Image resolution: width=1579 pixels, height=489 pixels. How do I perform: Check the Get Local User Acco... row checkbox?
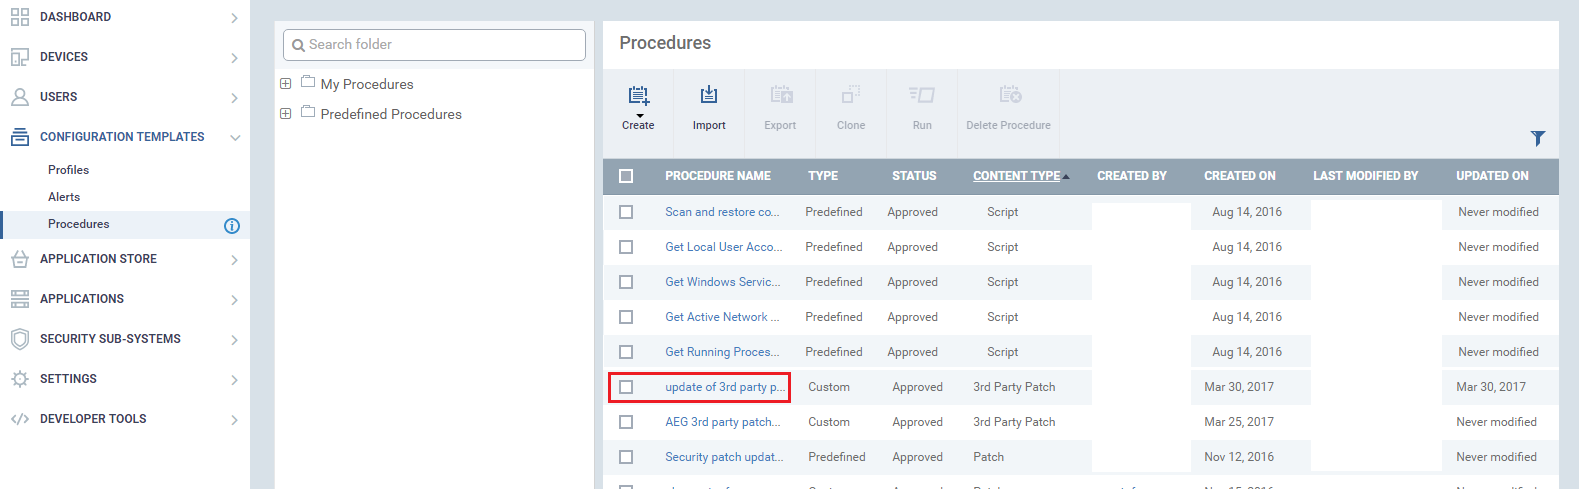pyautogui.click(x=626, y=247)
